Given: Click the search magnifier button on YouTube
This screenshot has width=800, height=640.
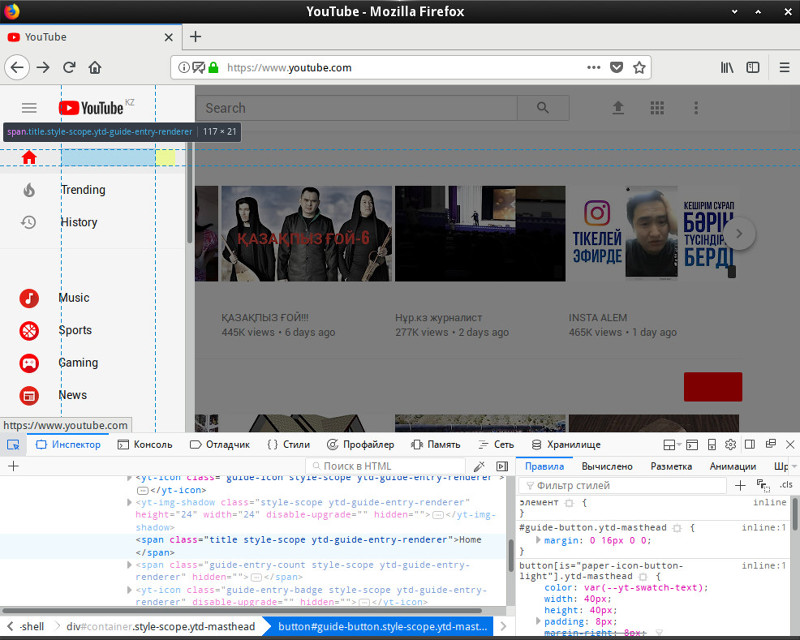Looking at the screenshot, I should [543, 108].
